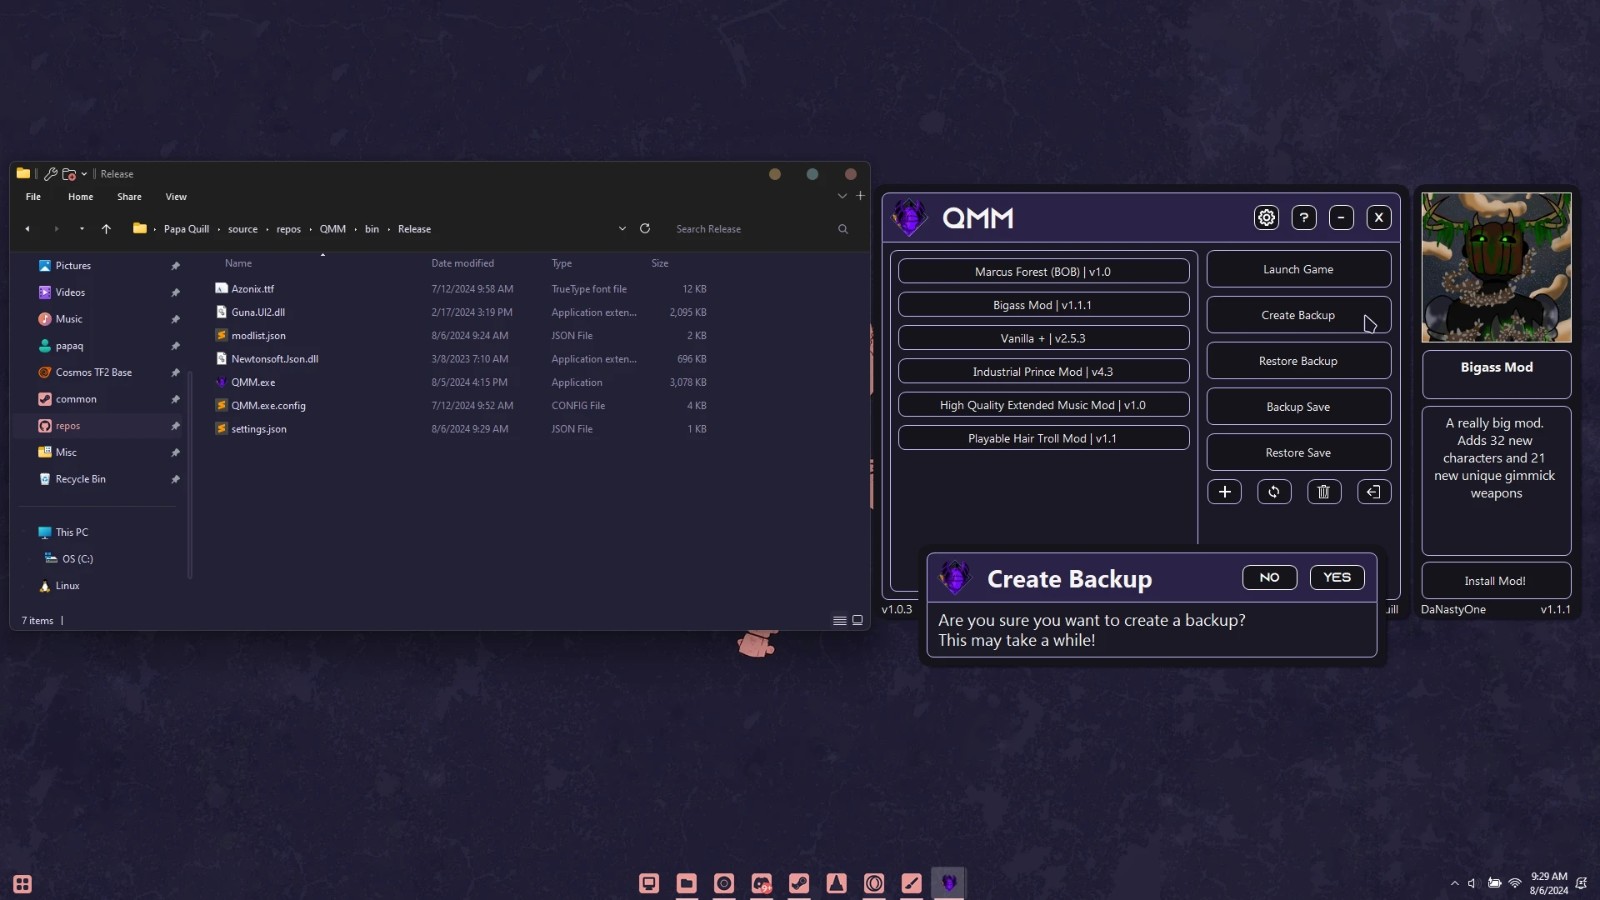Click the Search Release input field
1600x900 pixels.
[x=750, y=229]
